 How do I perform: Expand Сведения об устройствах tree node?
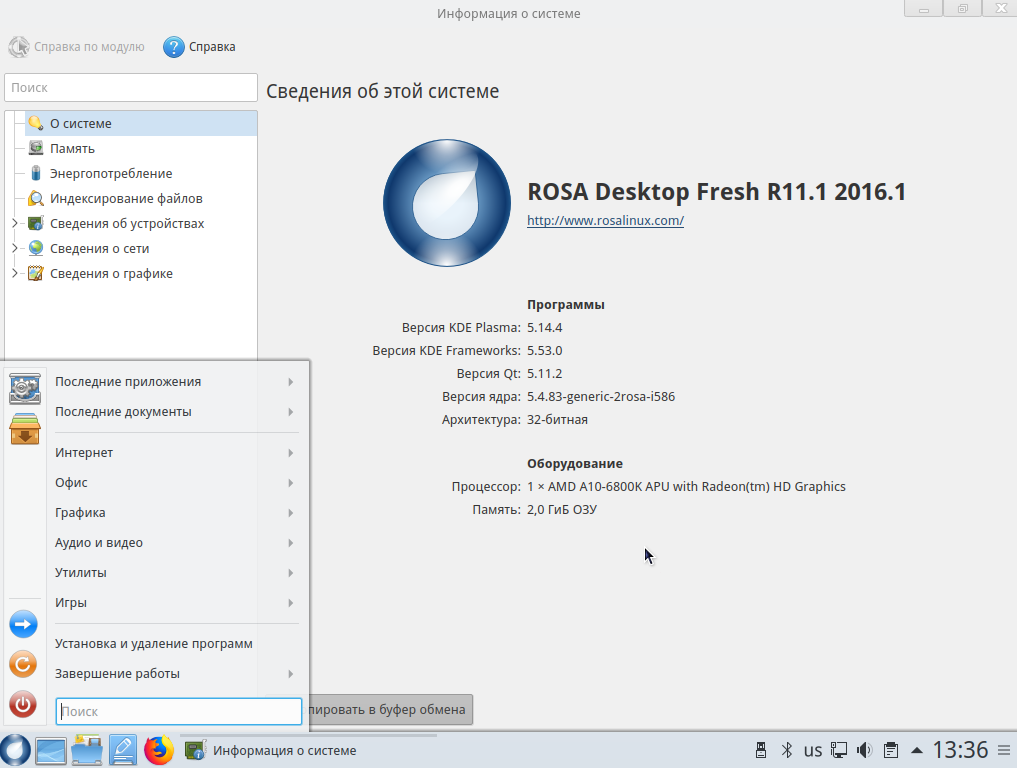click(x=14, y=223)
